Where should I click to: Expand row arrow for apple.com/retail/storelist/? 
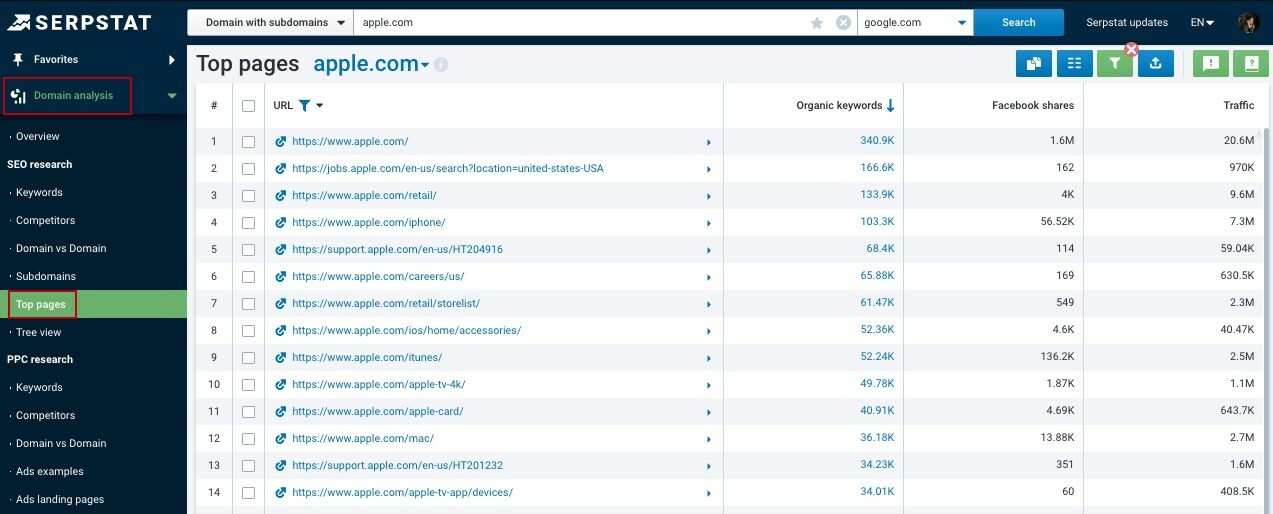[709, 304]
